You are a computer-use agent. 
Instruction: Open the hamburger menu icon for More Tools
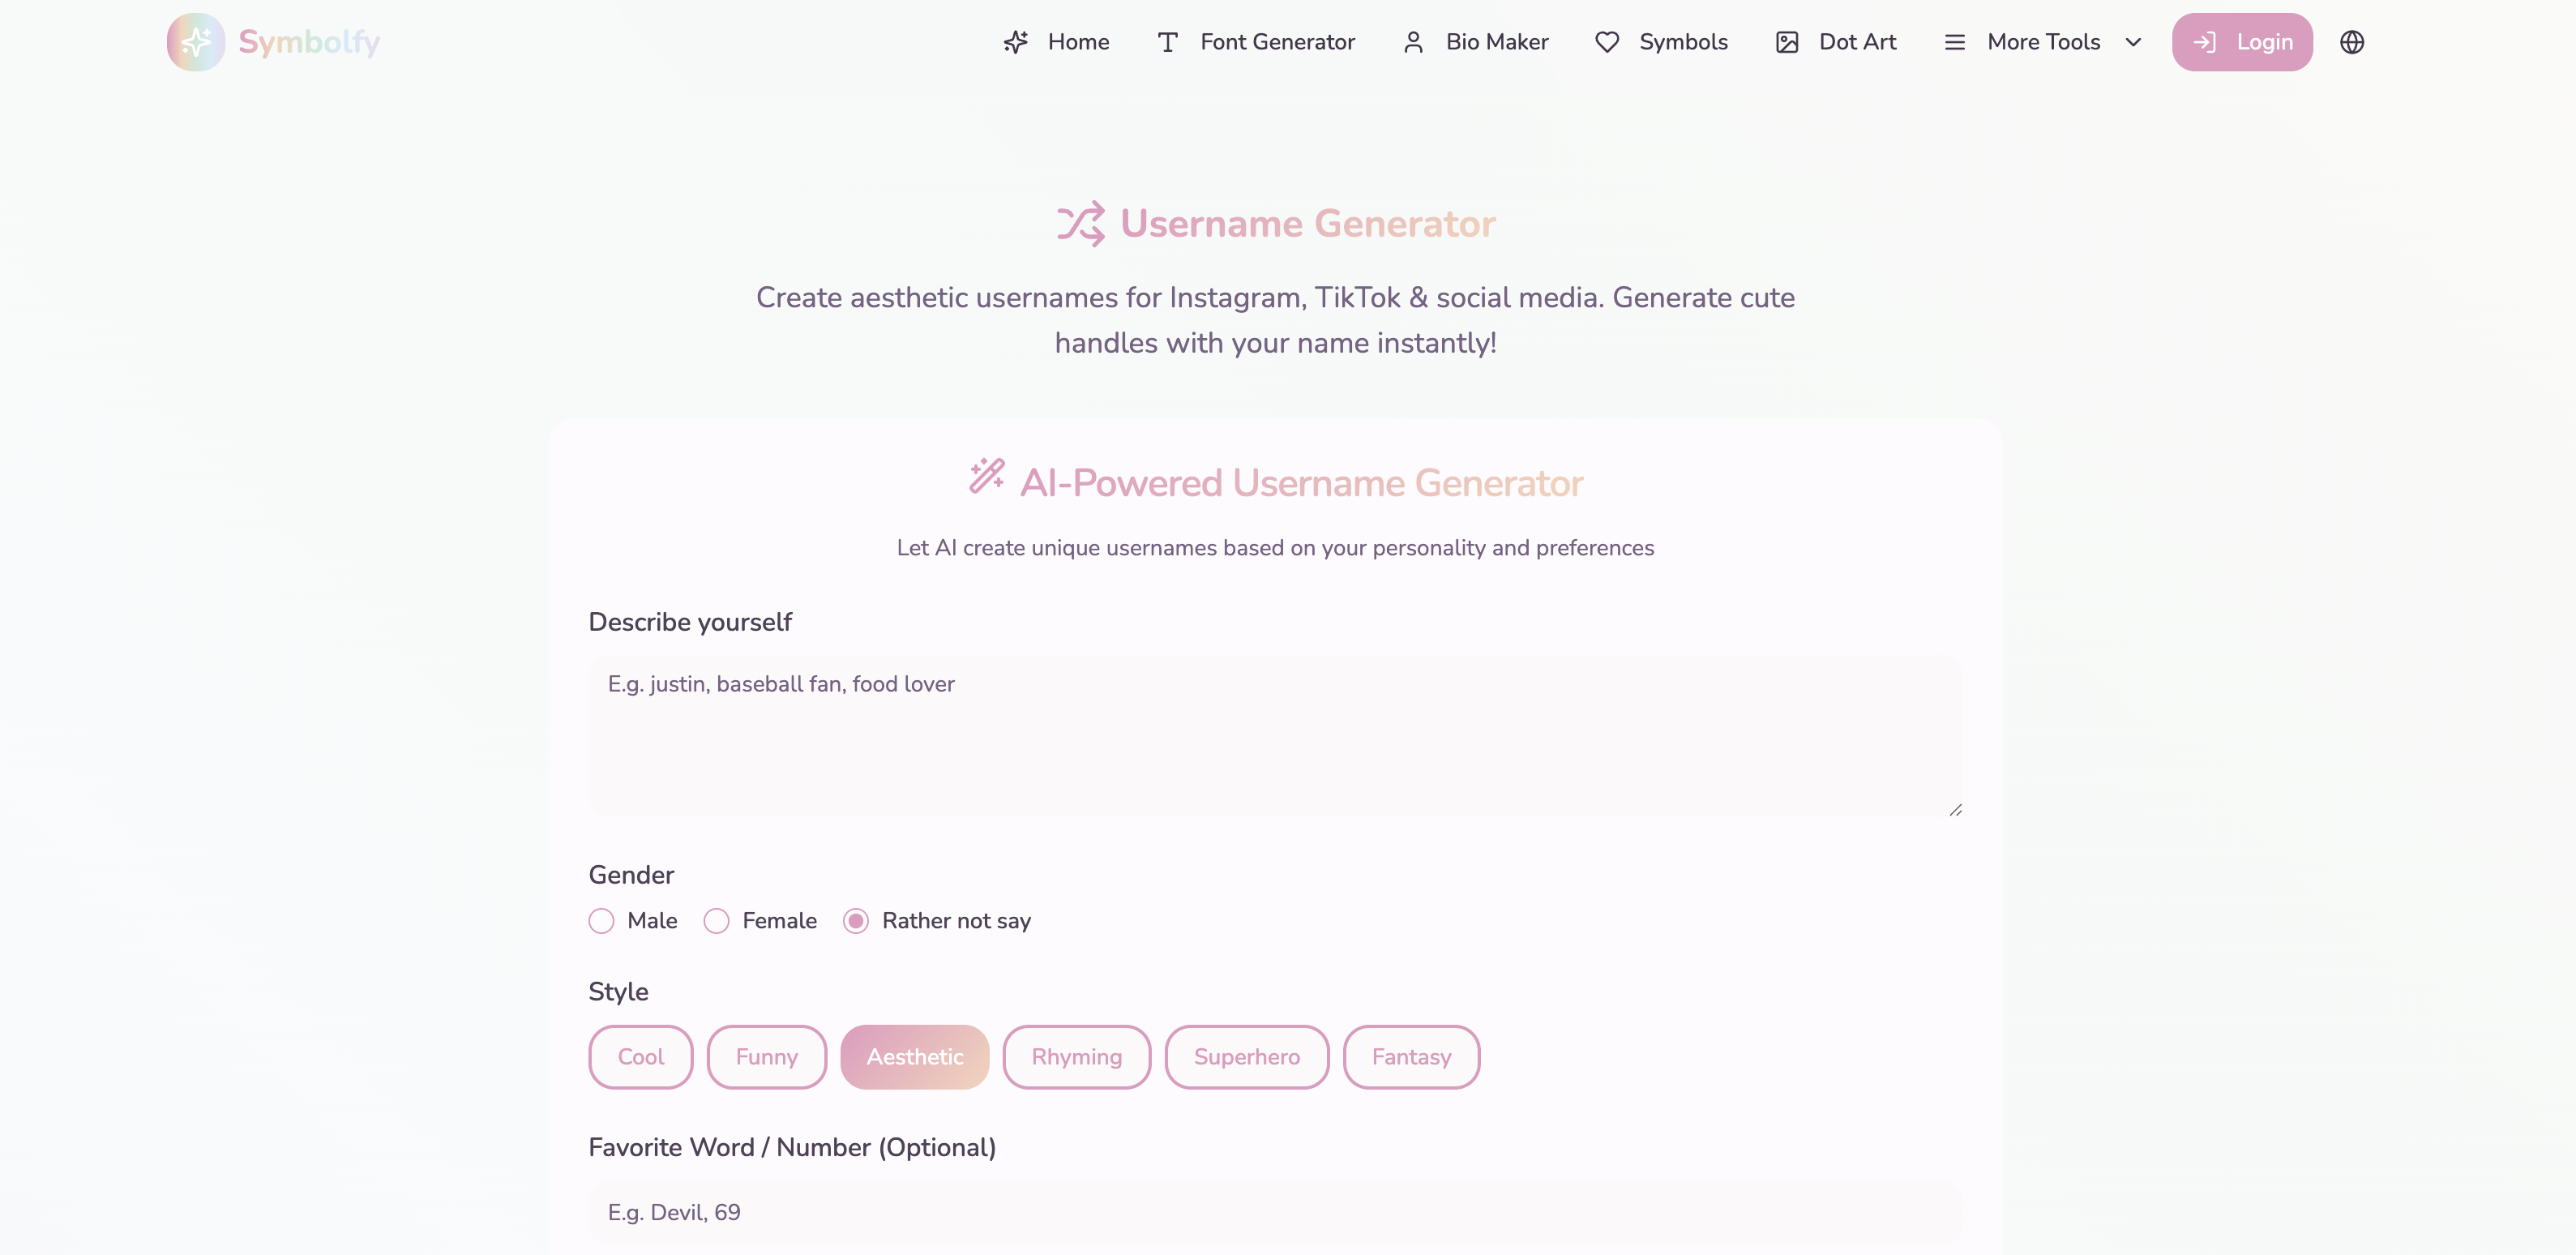coord(1954,42)
